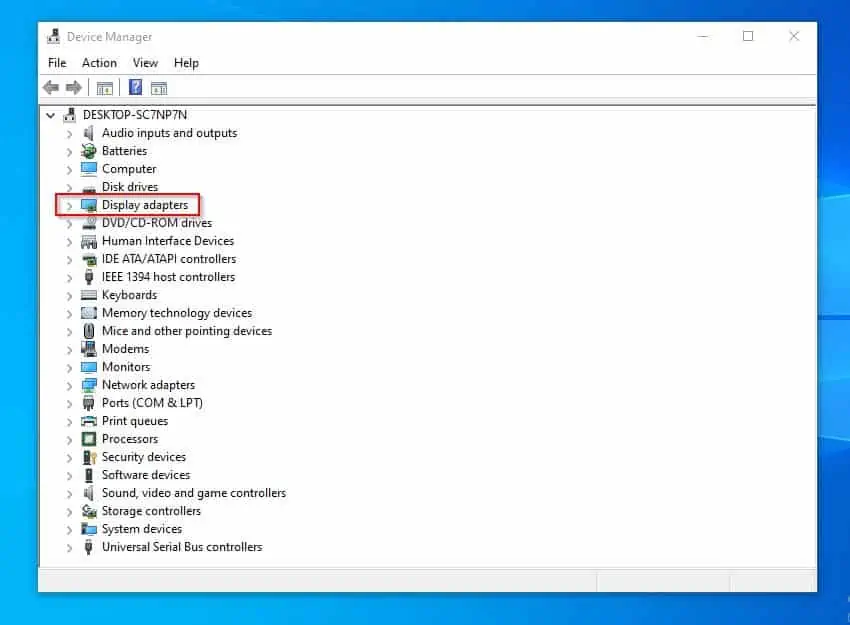This screenshot has height=625, width=850.
Task: Select the Modems label
Action: point(125,349)
